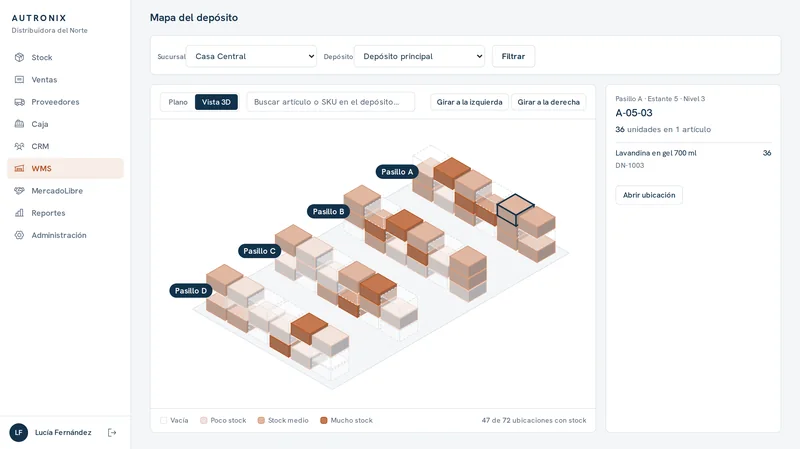Click the Filtrar button
Image resolution: width=800 pixels, height=449 pixels.
click(x=513, y=56)
